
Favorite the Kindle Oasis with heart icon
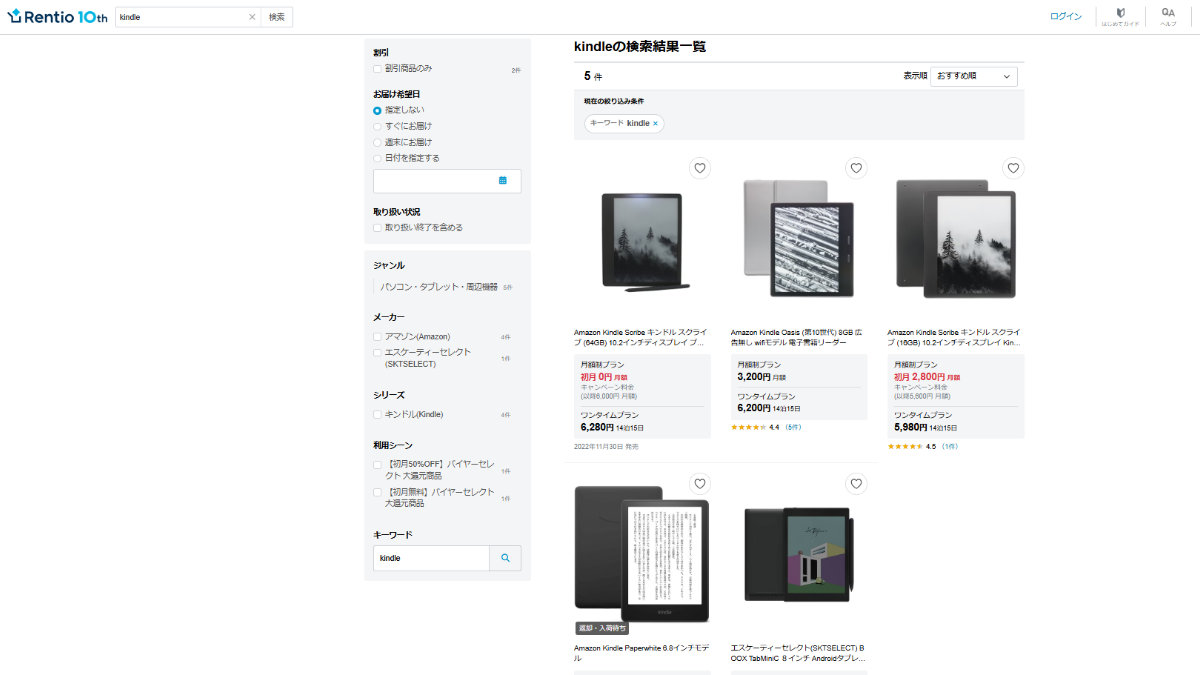(856, 168)
